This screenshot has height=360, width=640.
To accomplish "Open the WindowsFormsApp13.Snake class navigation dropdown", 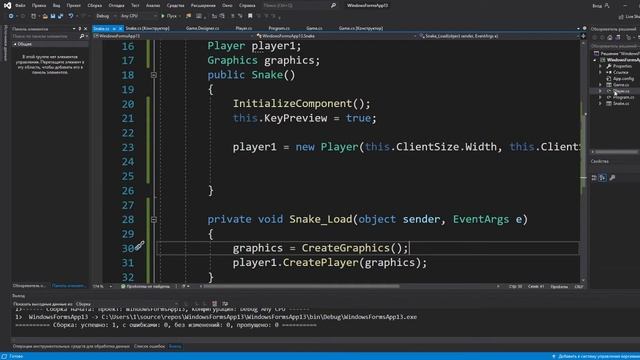I will [x=336, y=36].
